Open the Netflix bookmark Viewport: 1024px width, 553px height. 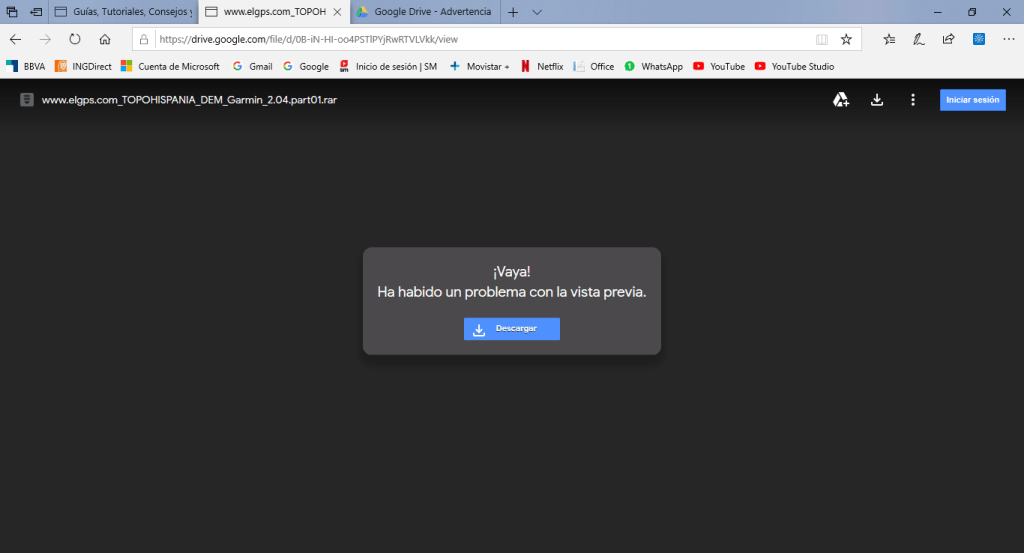(x=542, y=66)
